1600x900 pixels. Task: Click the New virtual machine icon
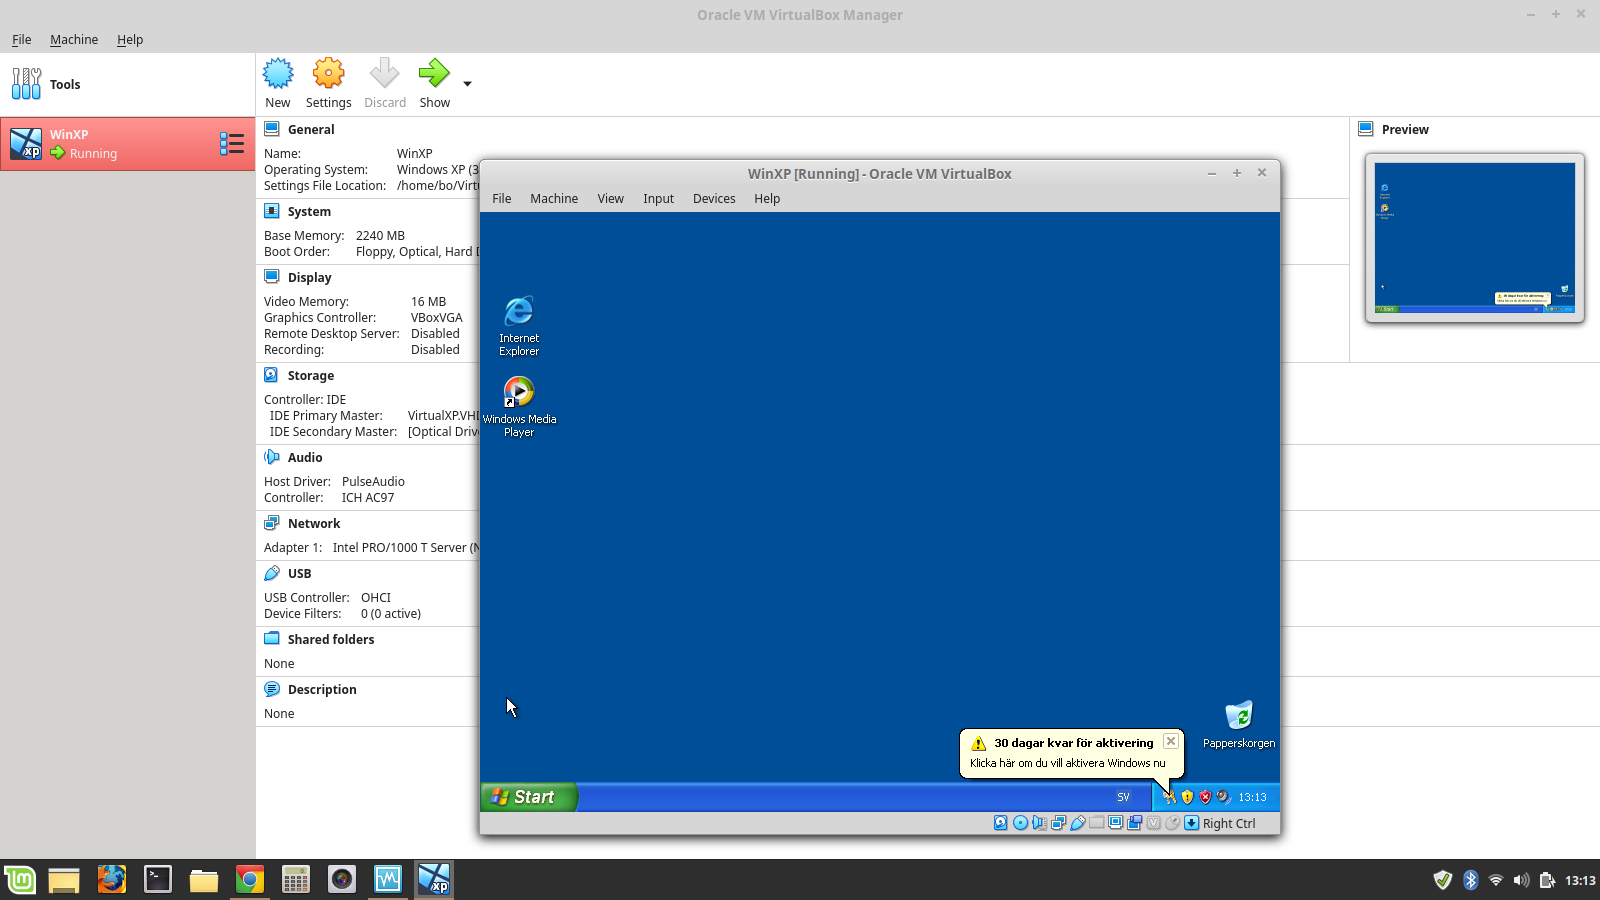pos(278,74)
